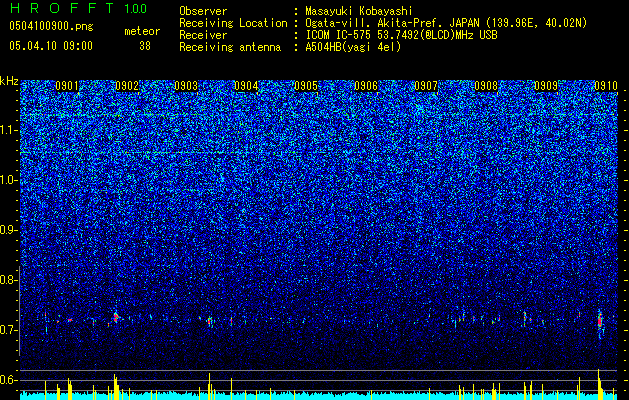Click the 0902 time marker
The height and width of the screenshot is (400, 629).
[x=127, y=86]
